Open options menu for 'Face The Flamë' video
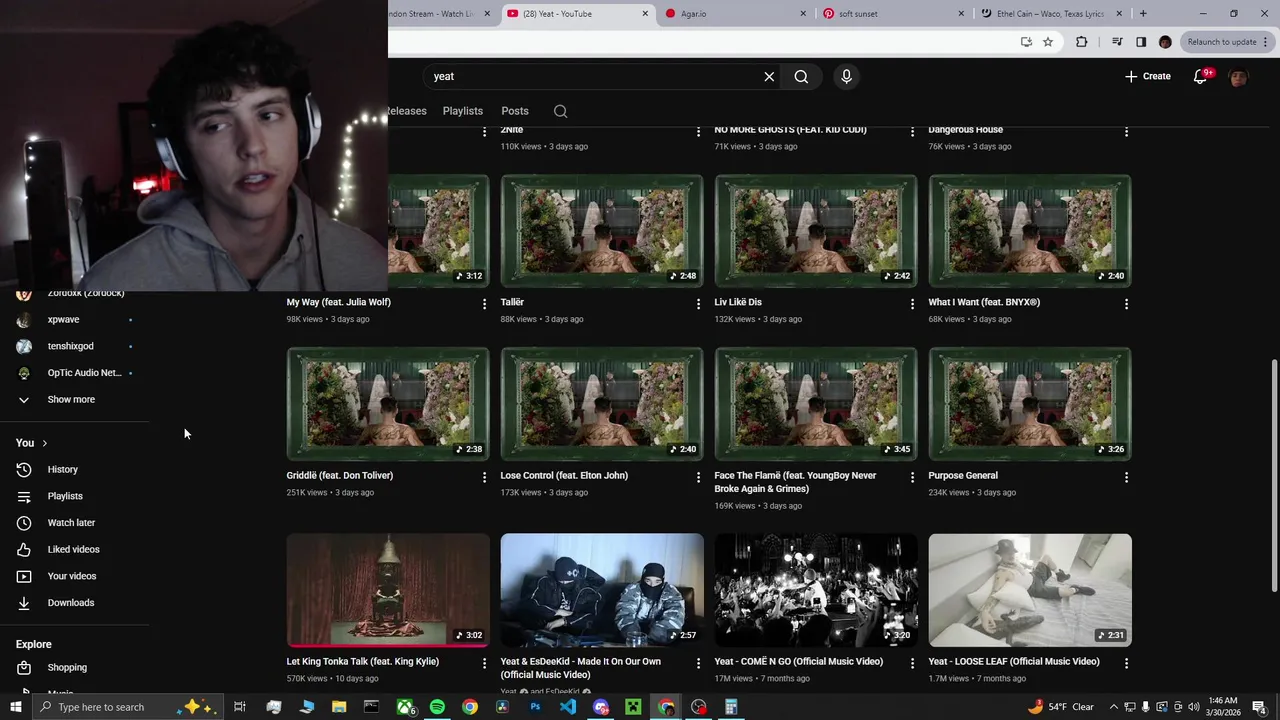Screen dimensions: 1280x720 [x=912, y=477]
